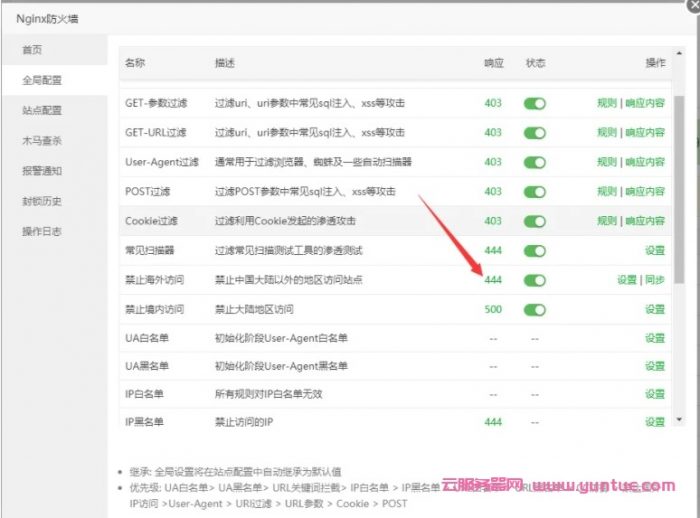This screenshot has height=518, width=700.
Task: Toggle the GET-参数过滤 status switch
Action: pyautogui.click(x=535, y=103)
